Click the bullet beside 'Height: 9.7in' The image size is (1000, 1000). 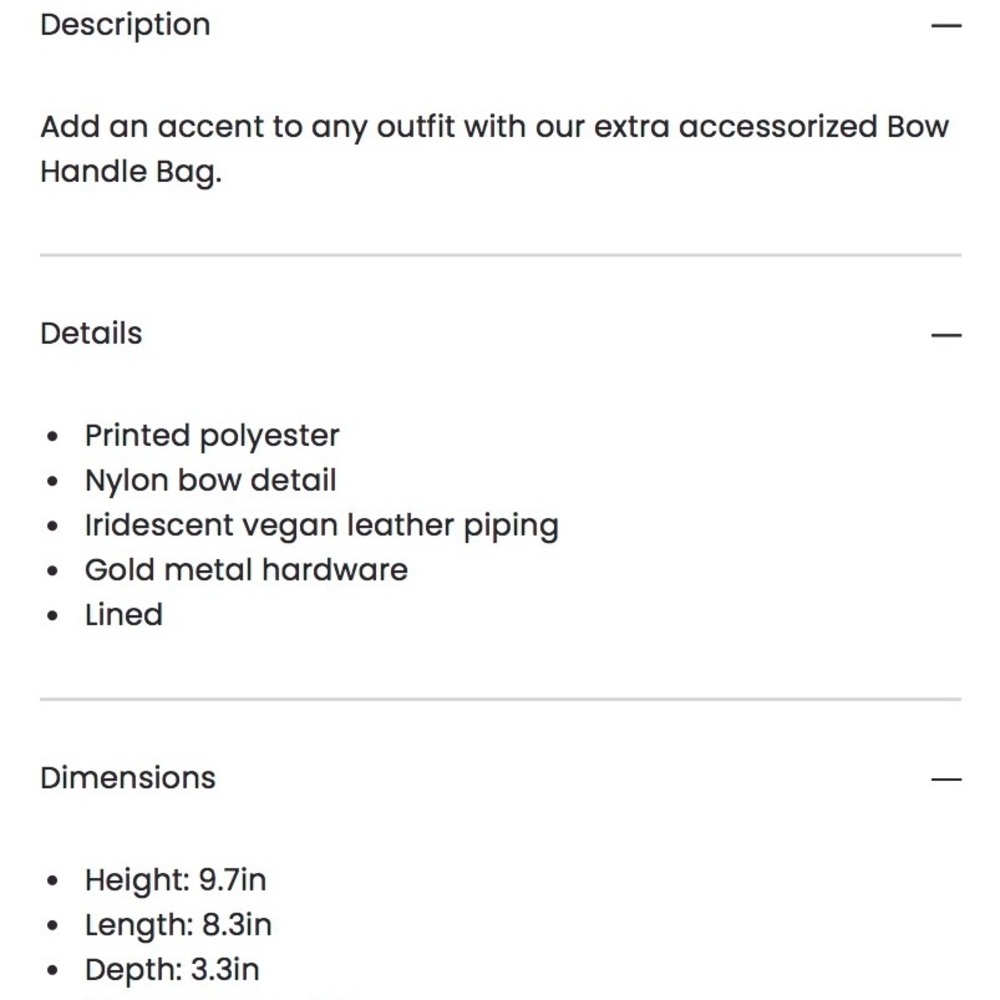coord(52,881)
